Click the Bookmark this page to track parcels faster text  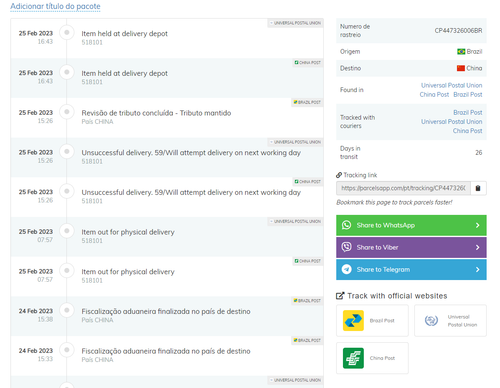click(394, 202)
